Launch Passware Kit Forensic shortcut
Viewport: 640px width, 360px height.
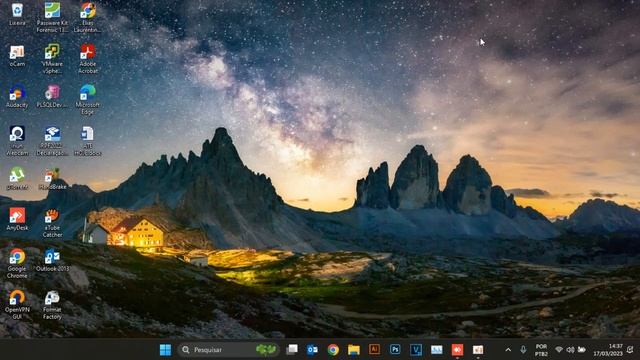52,18
